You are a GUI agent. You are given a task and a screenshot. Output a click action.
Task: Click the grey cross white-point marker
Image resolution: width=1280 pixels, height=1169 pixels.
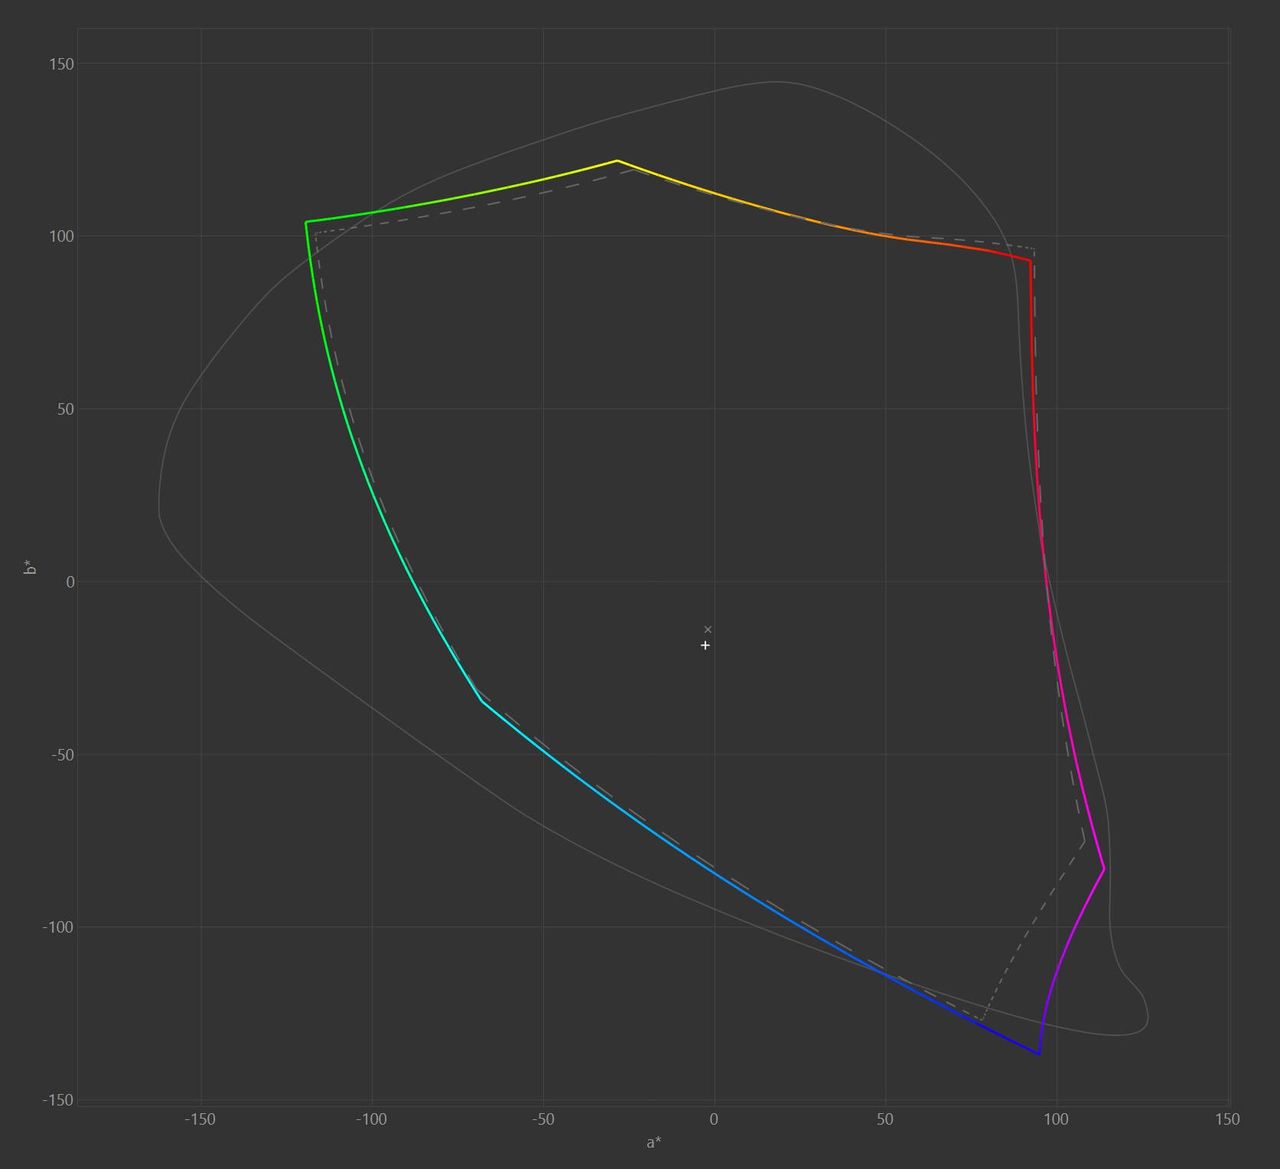pos(708,629)
